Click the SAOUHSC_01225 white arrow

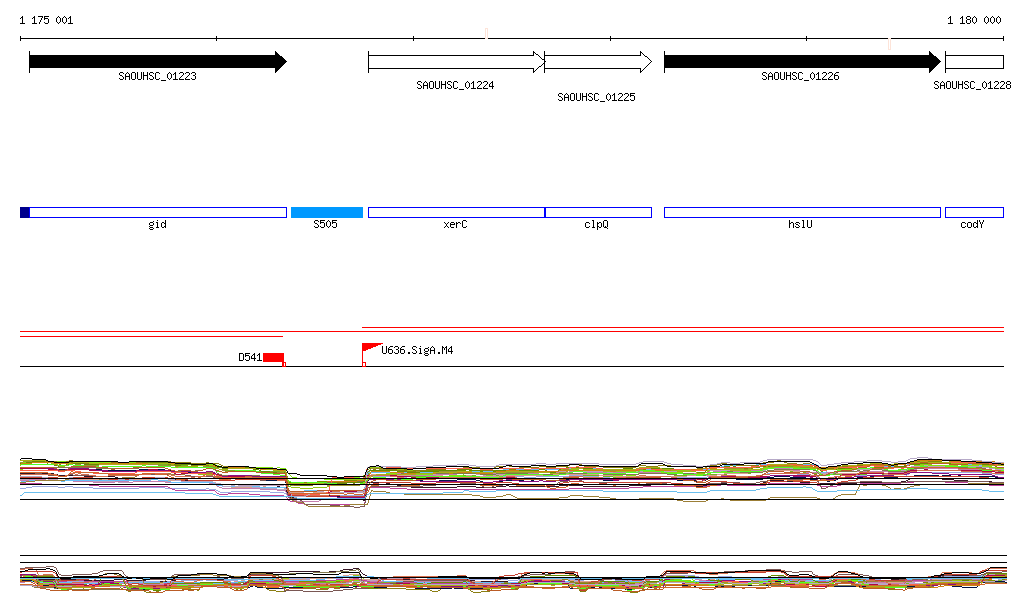[x=597, y=62]
